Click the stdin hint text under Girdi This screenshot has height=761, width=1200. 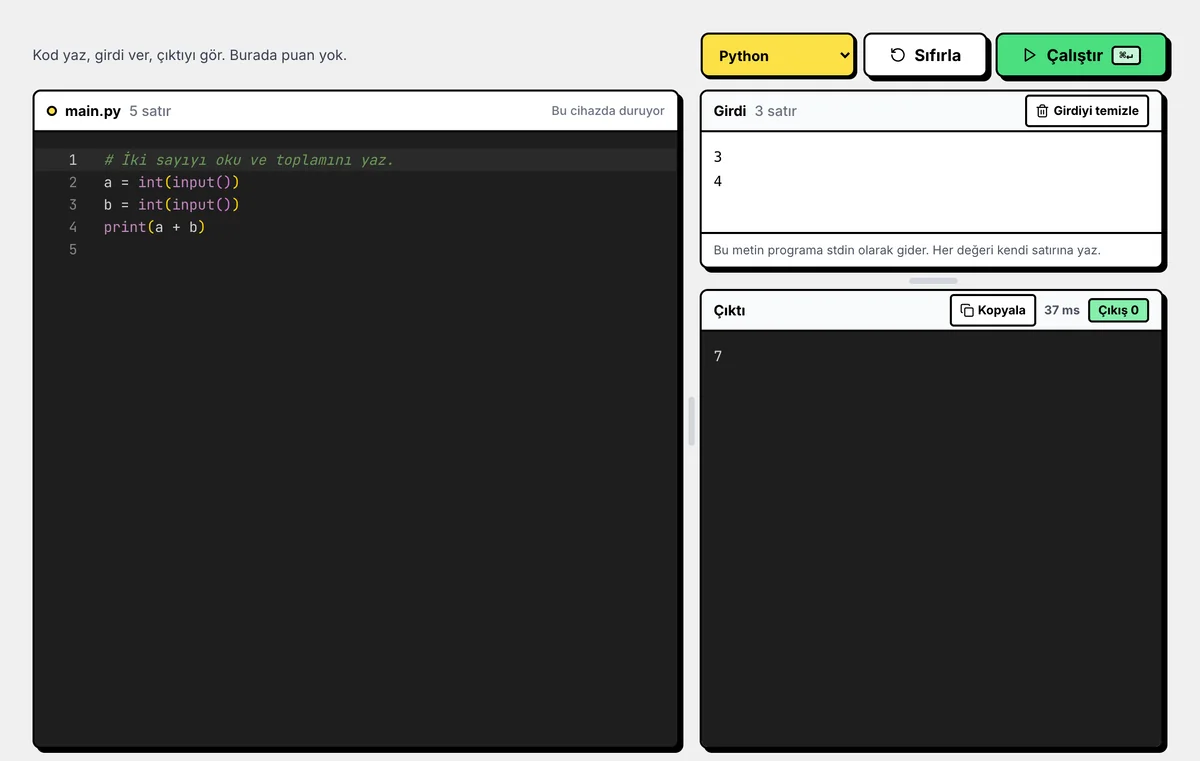[x=907, y=250]
